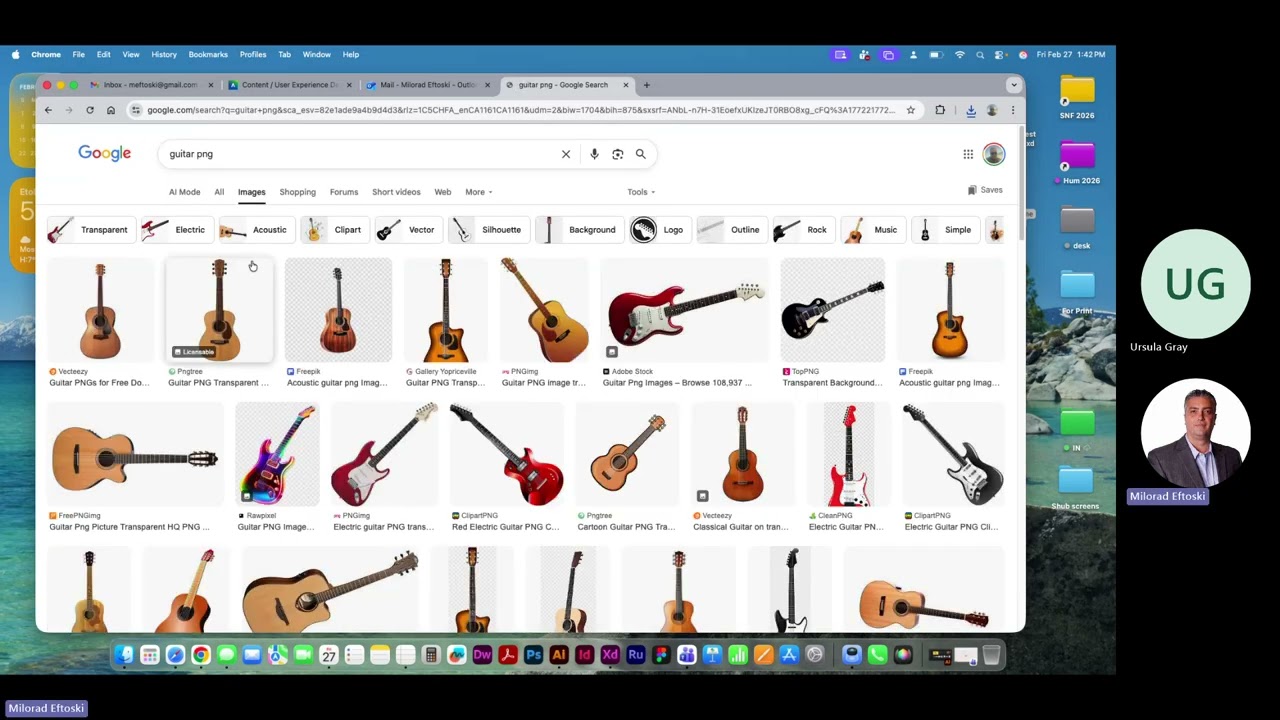Start voice search with microphone icon
Viewport: 1280px width, 720px height.
(594, 154)
